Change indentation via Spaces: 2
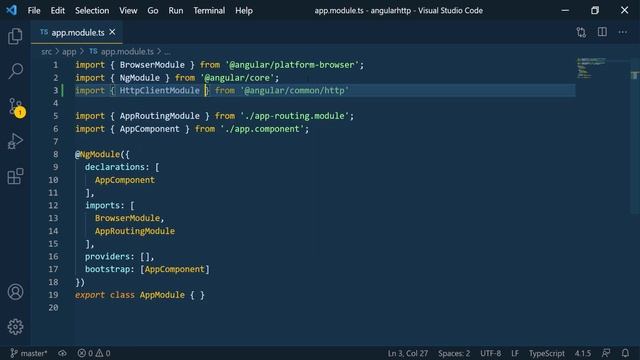The image size is (640, 360). (454, 353)
